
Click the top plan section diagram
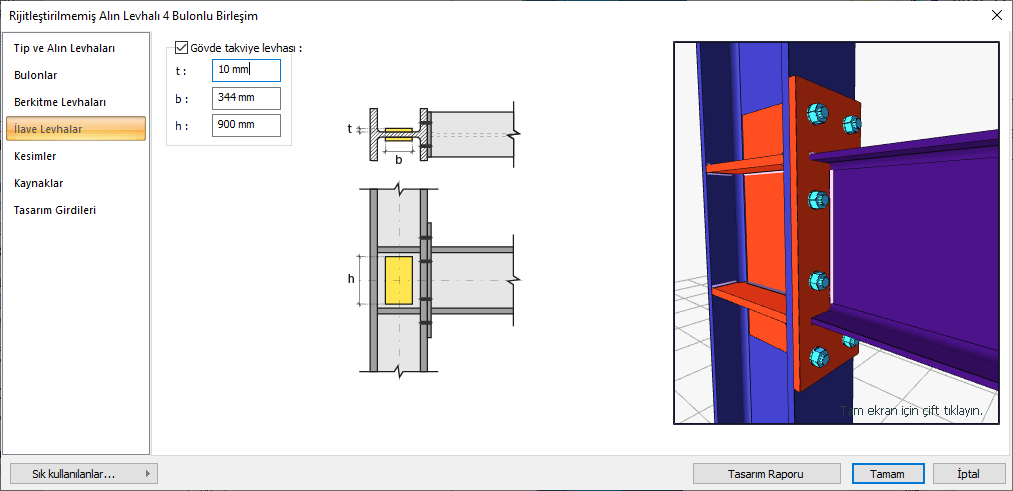coord(440,132)
